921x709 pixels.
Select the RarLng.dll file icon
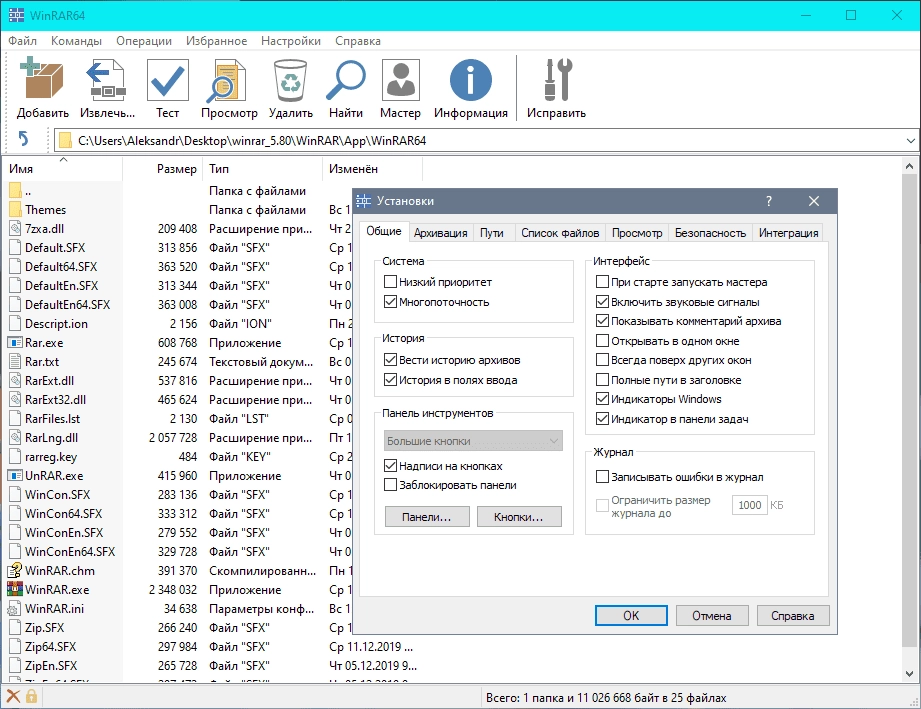(x=15, y=437)
